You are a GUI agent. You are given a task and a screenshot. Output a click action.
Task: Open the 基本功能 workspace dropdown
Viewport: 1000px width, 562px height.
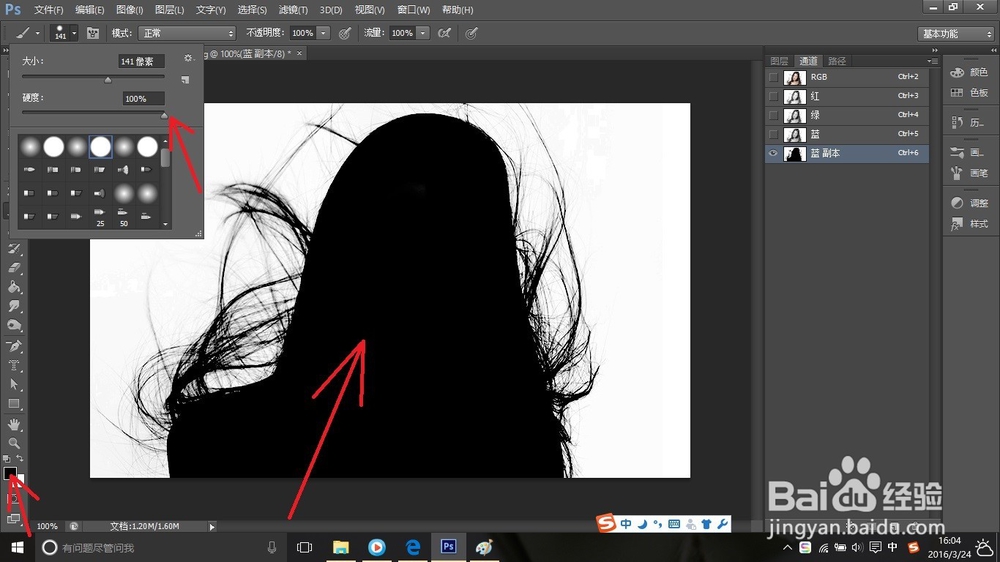955,34
